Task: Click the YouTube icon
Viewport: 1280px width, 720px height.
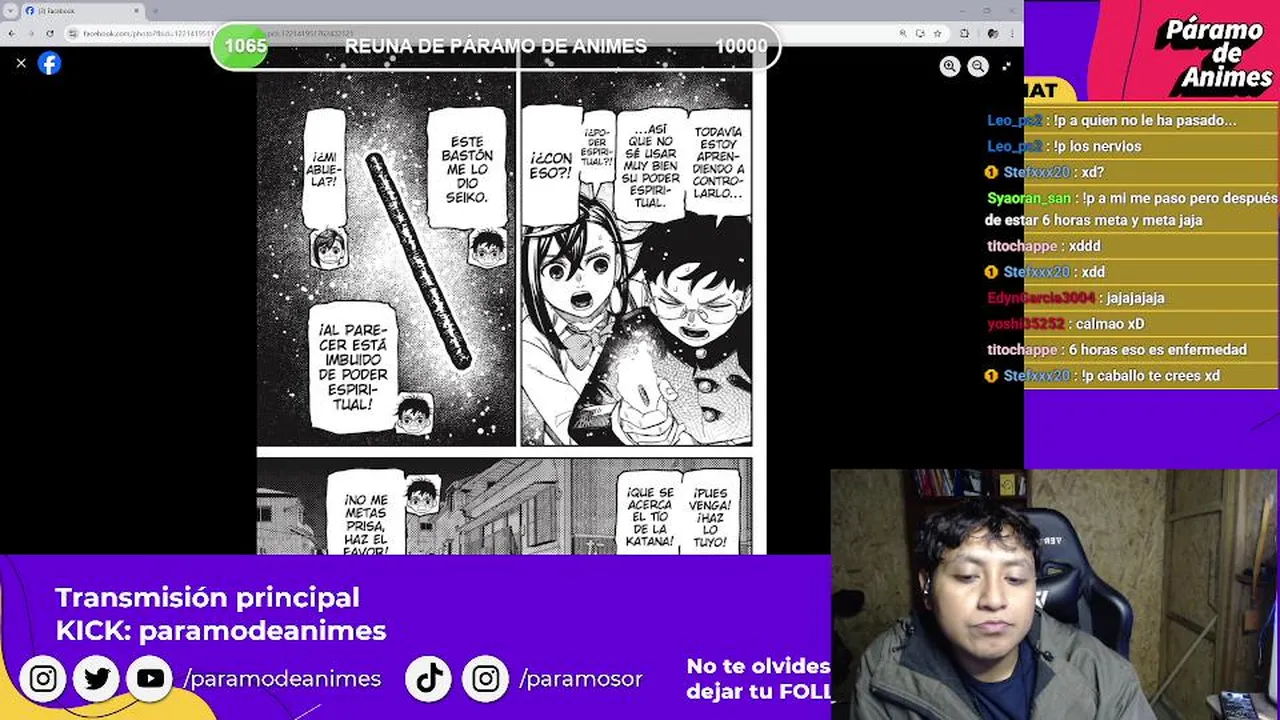Action: point(151,679)
